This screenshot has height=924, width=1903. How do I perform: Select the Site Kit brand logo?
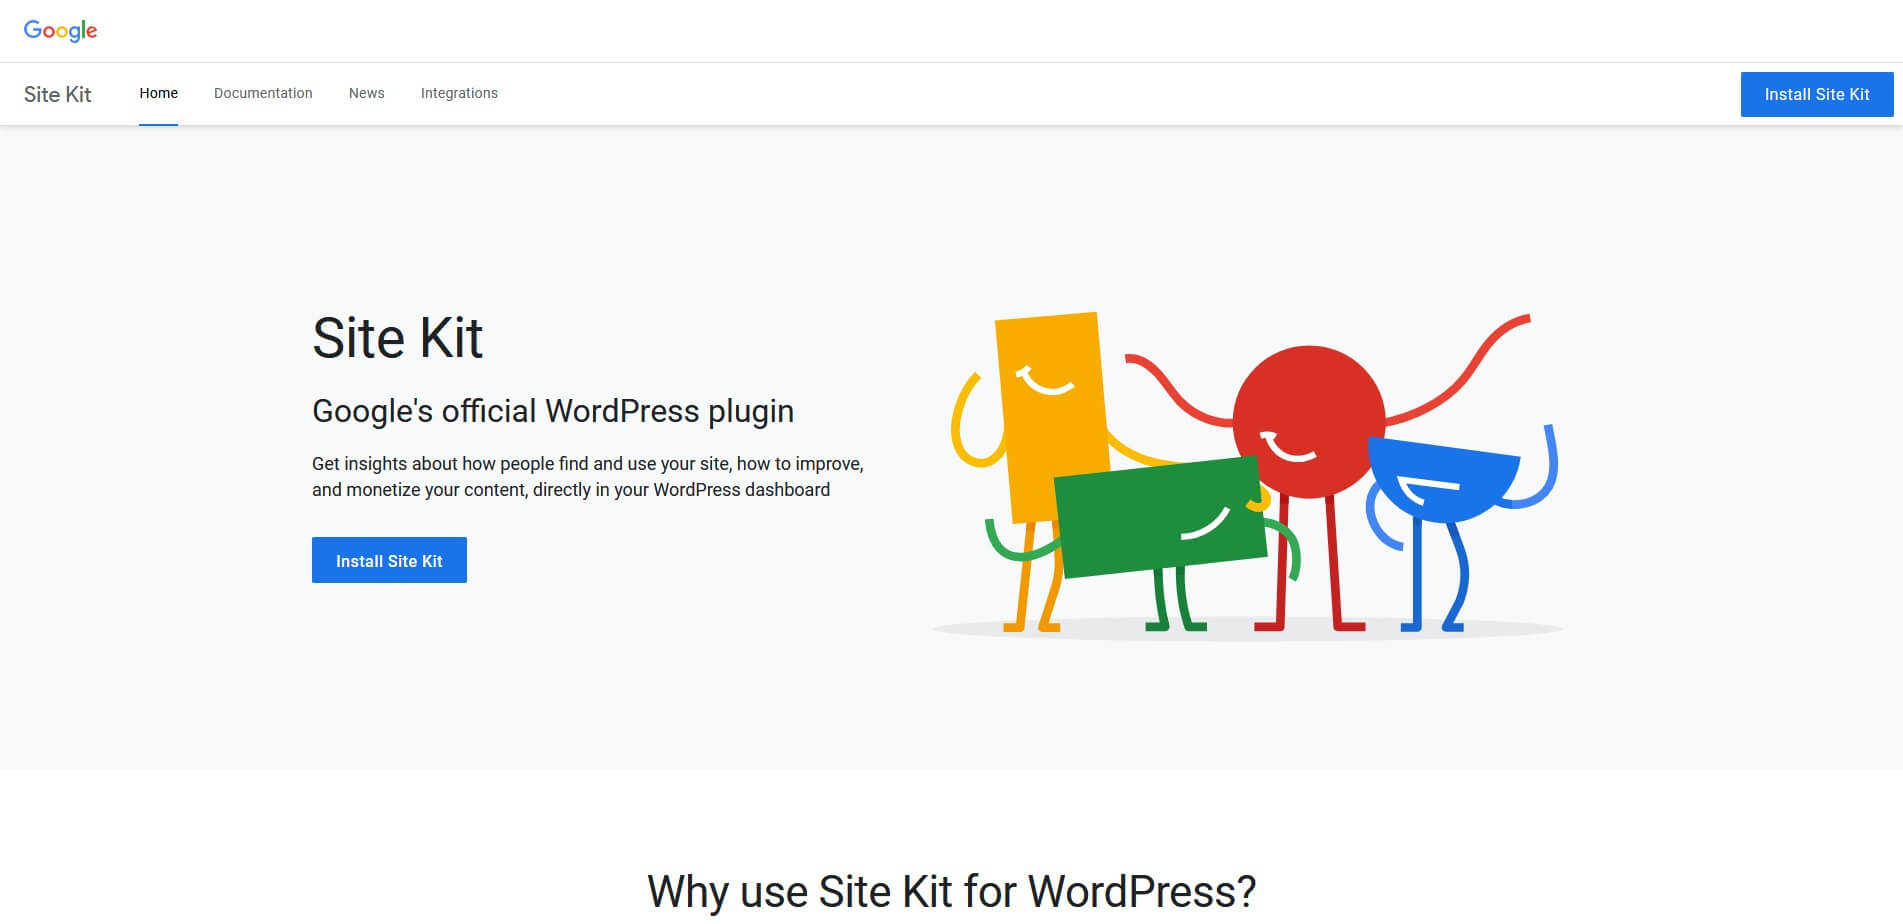(x=57, y=93)
